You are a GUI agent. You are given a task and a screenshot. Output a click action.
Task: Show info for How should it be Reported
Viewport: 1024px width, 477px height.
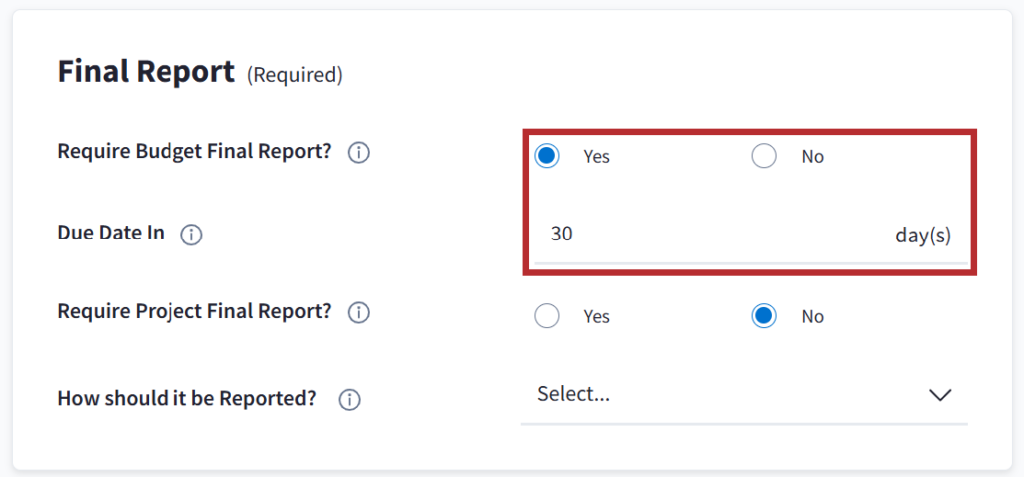(349, 400)
